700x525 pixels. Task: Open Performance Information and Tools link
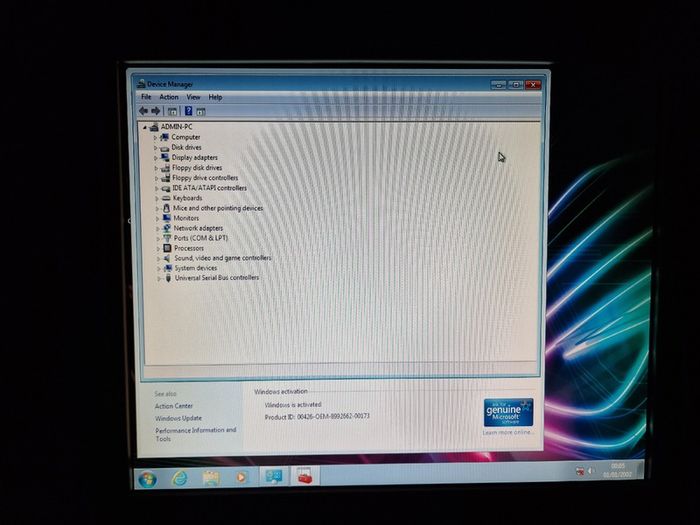[196, 434]
